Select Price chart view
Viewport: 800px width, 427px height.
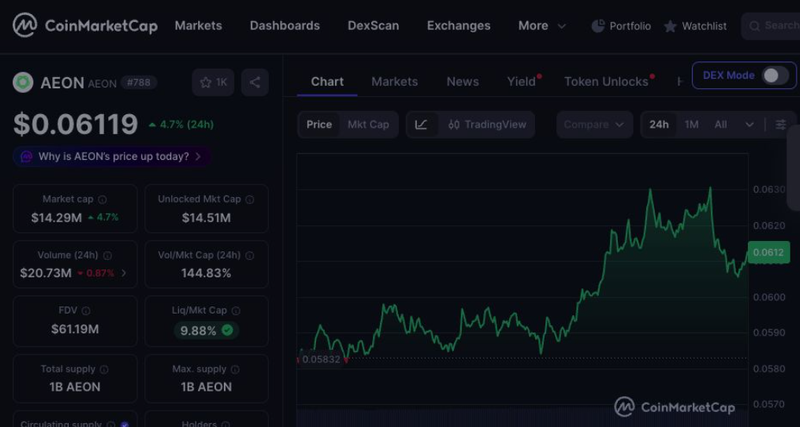click(319, 124)
